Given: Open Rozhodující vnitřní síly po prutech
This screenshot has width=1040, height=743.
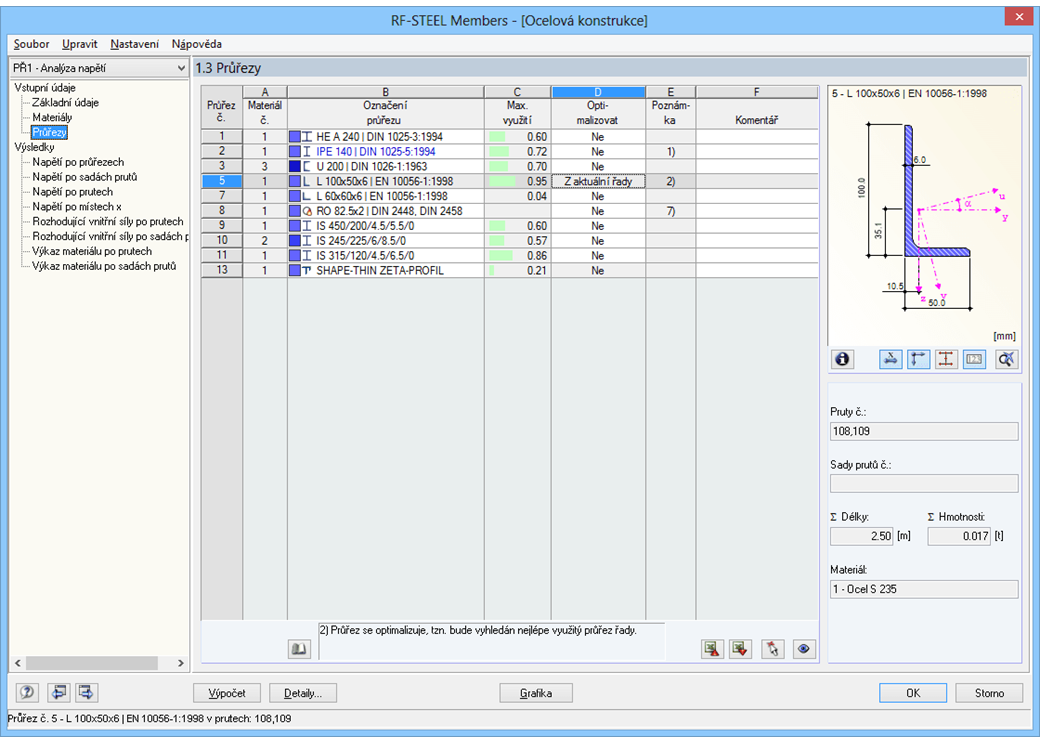Looking at the screenshot, I should (107, 222).
